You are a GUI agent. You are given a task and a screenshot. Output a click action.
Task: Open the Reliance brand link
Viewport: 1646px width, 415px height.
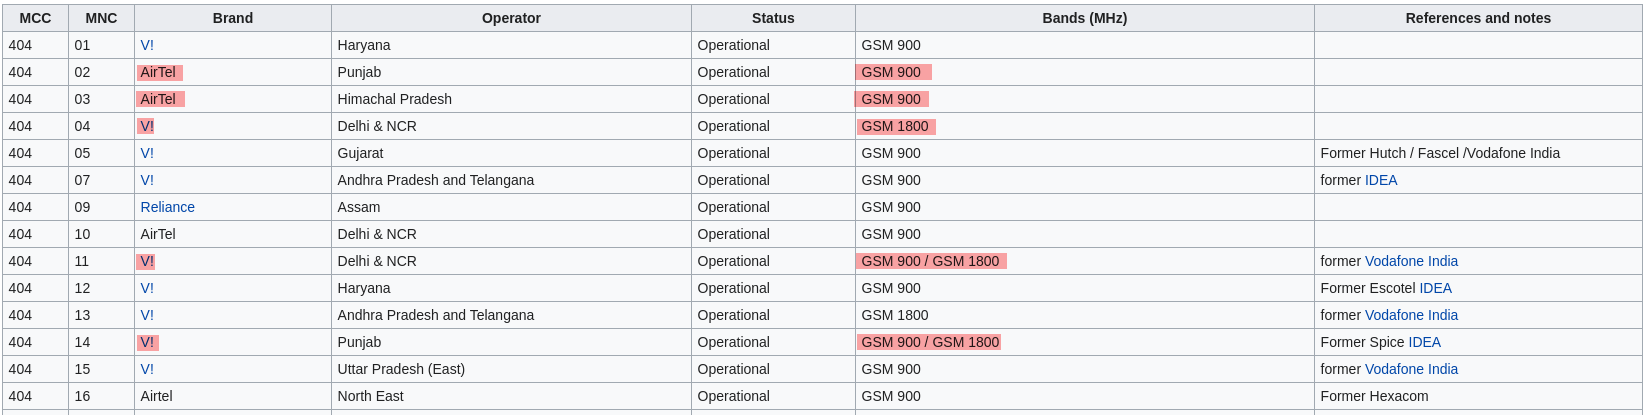pos(167,207)
